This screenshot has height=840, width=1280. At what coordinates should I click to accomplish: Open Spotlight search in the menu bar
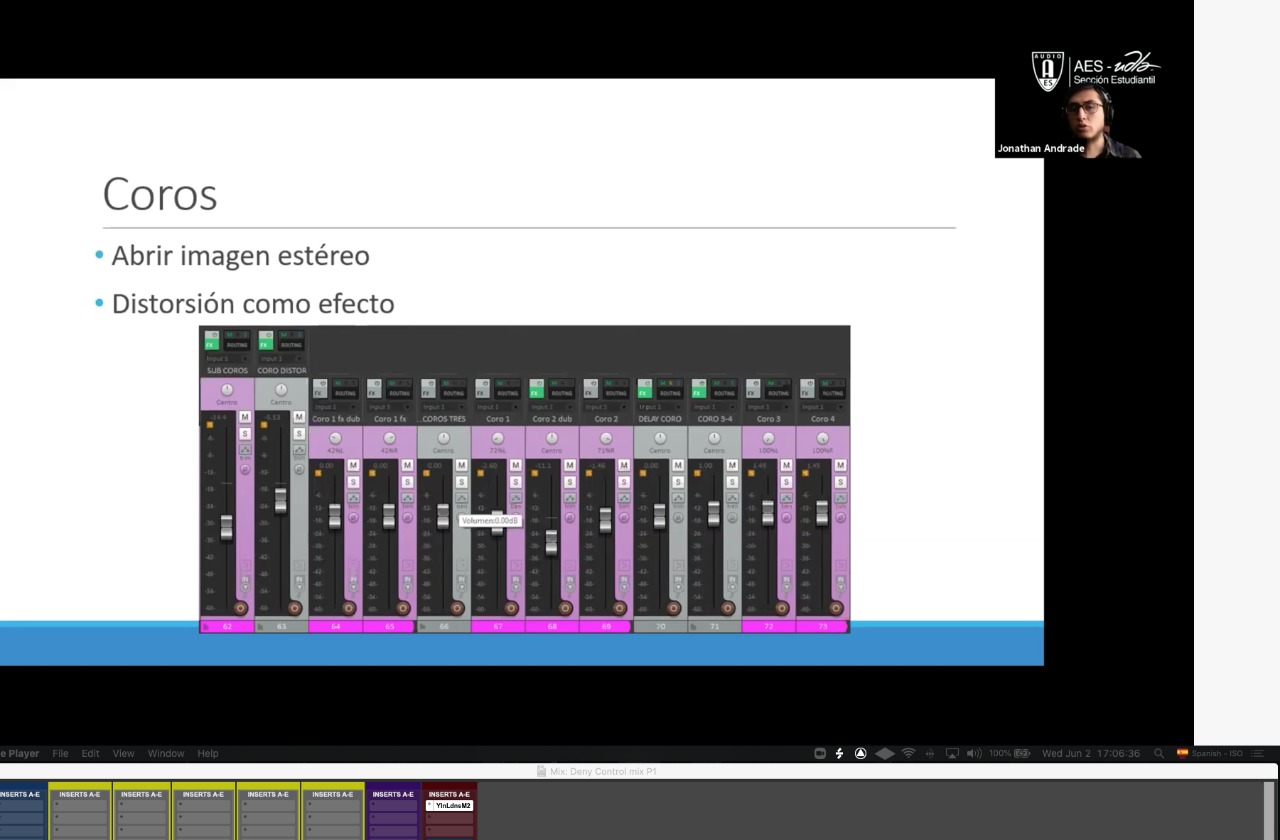click(x=1158, y=753)
